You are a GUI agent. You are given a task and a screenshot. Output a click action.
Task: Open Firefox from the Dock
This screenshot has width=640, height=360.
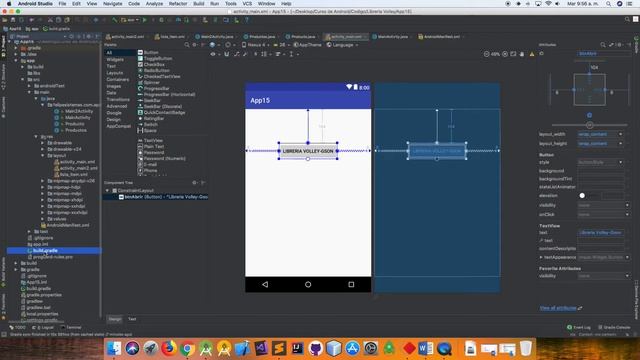[x=168, y=349]
